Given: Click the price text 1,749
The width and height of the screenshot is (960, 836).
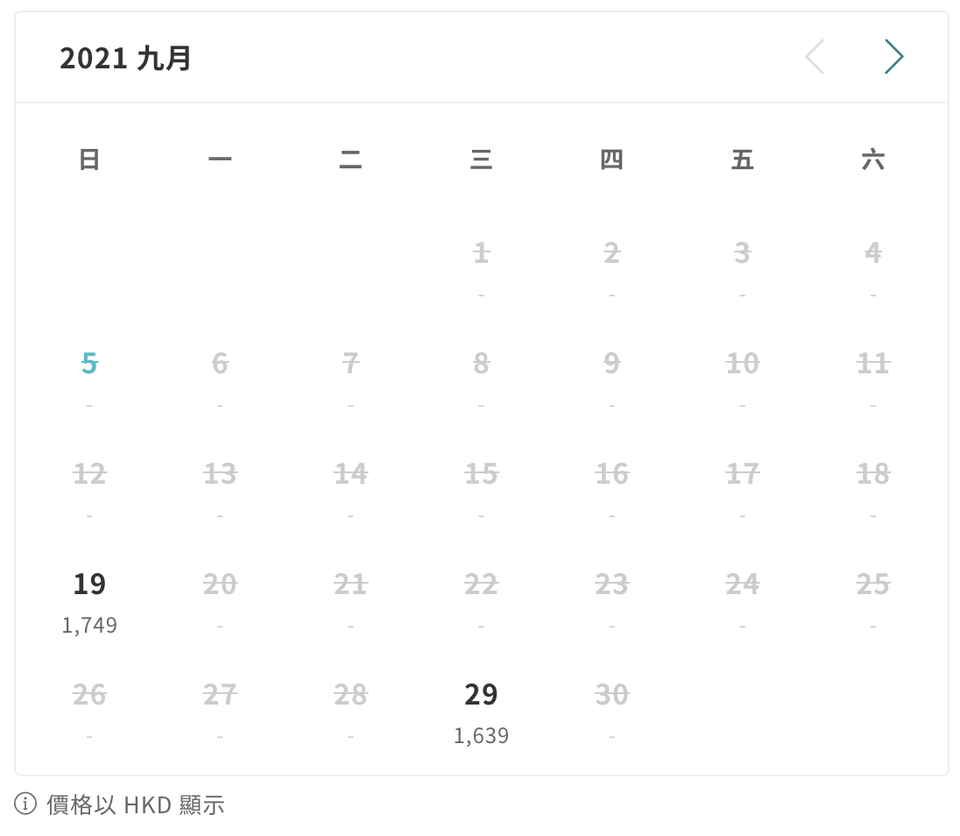Looking at the screenshot, I should pyautogui.click(x=89, y=626).
